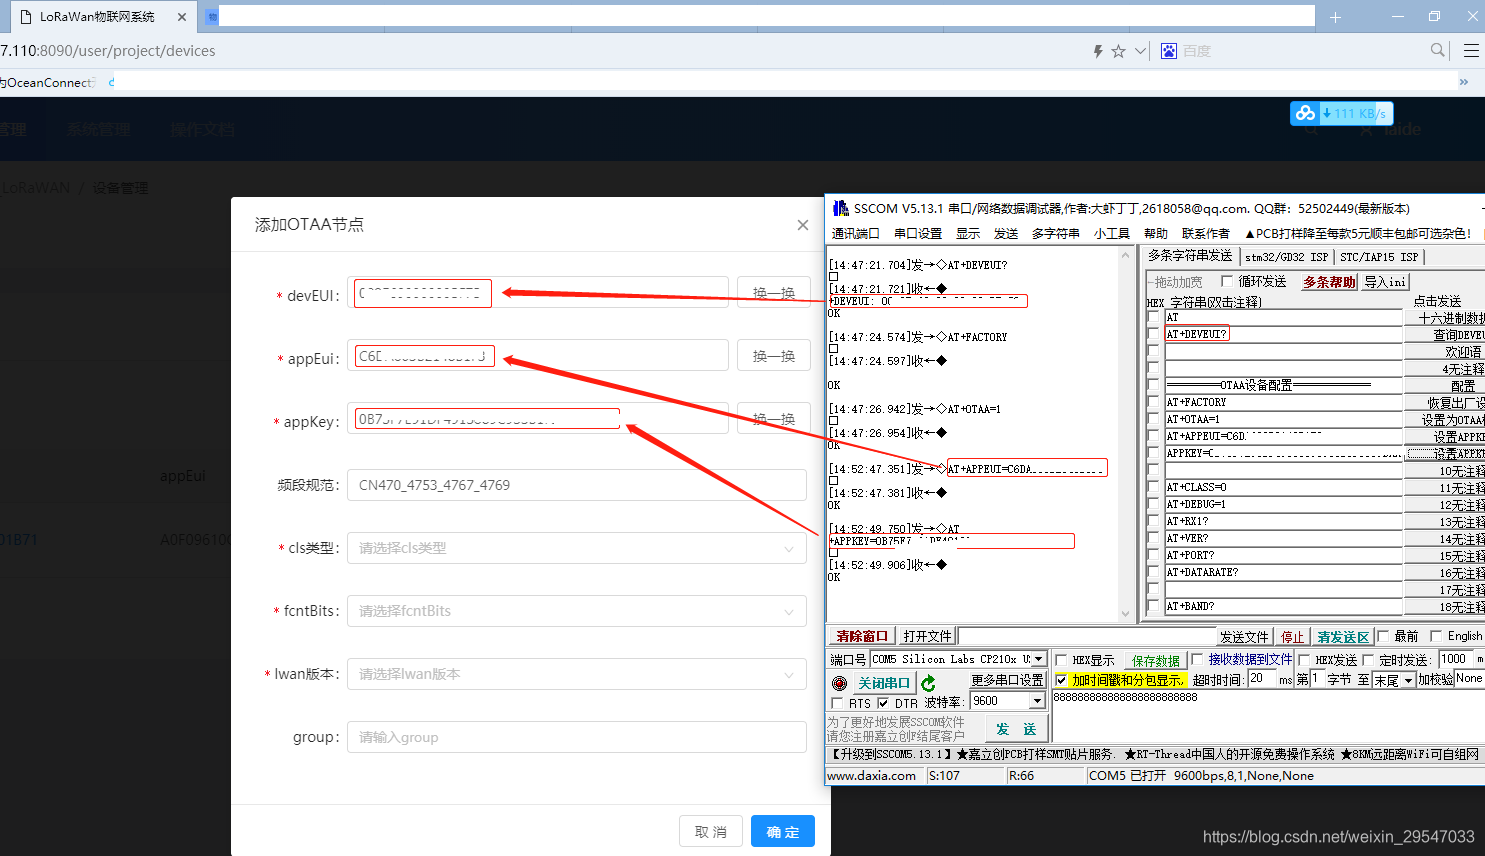
Task: Switch to the STC/IAP15 ISP tab
Action: (1379, 257)
